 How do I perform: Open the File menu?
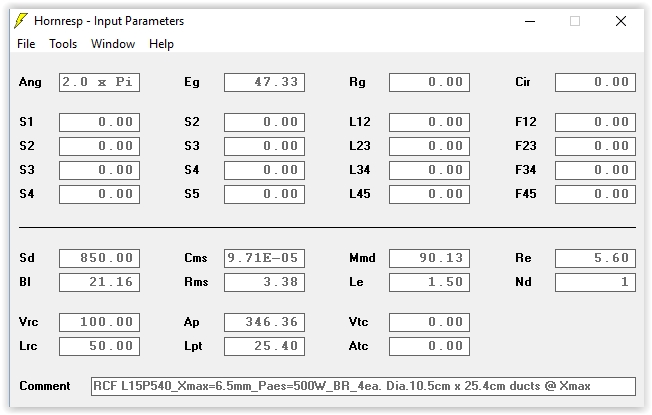click(26, 44)
